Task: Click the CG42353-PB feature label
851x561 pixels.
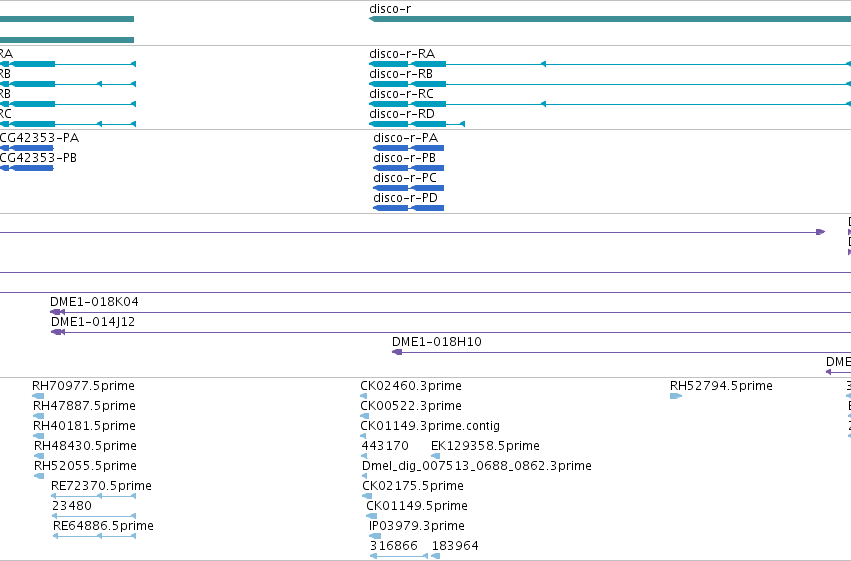Action: click(x=38, y=158)
